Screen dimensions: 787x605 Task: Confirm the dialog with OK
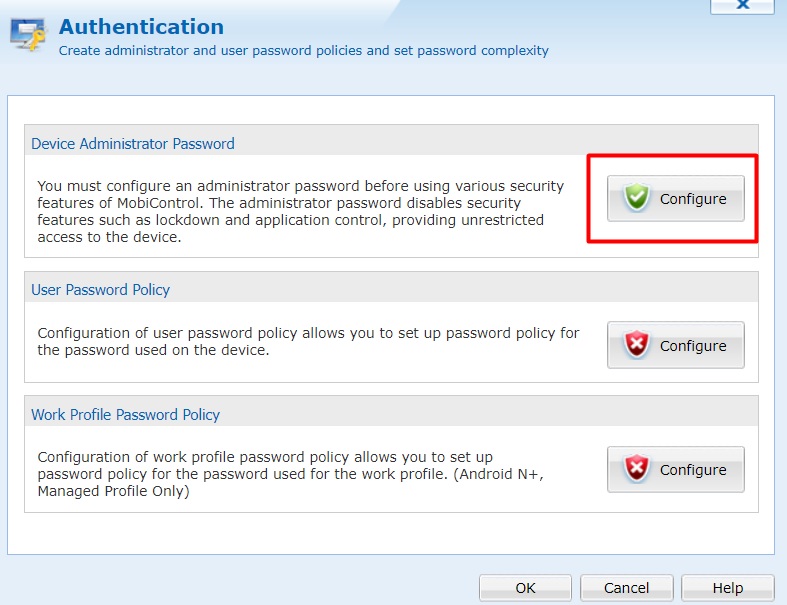525,588
